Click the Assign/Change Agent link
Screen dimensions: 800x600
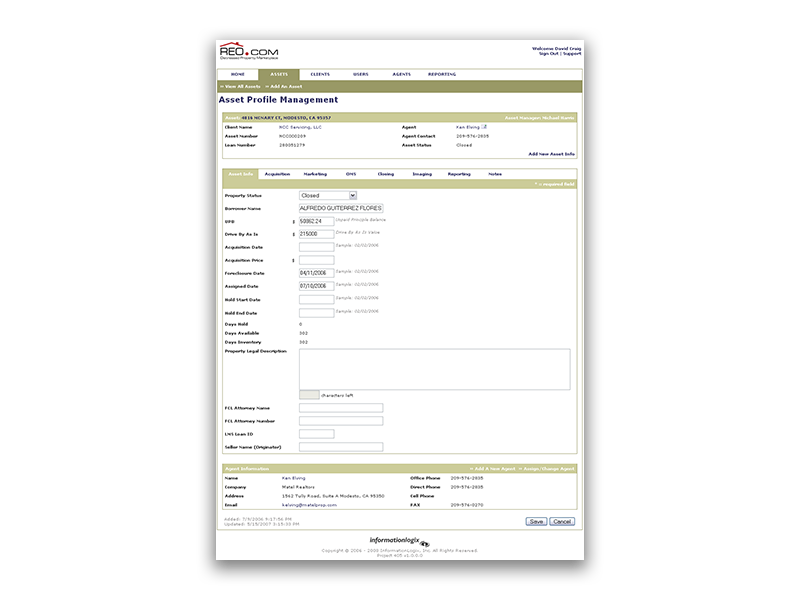pos(551,468)
